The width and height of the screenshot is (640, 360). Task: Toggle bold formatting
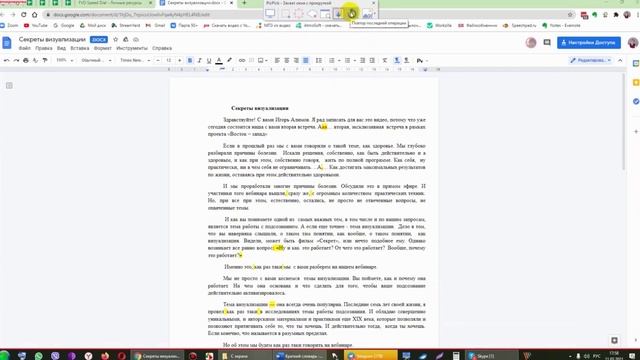190,60
